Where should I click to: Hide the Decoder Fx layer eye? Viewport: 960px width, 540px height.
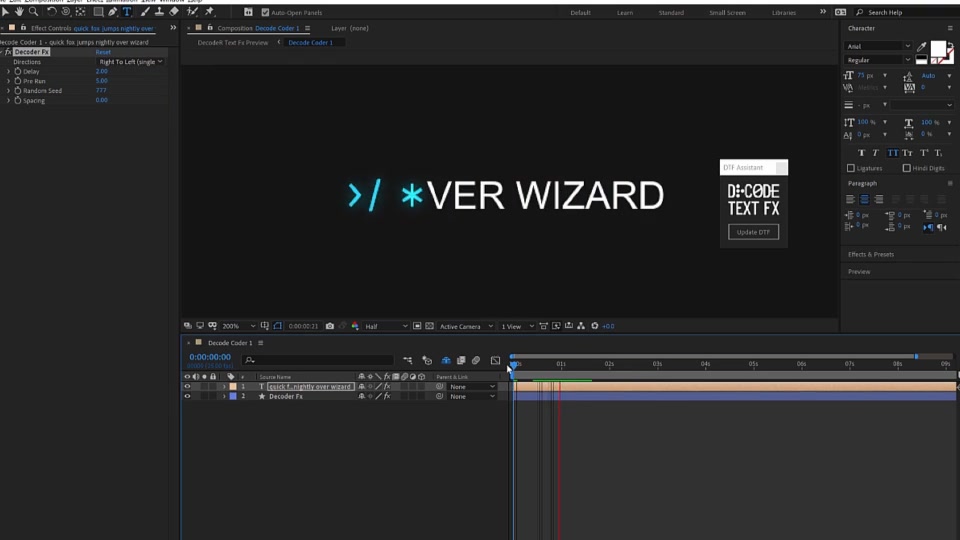click(x=187, y=397)
